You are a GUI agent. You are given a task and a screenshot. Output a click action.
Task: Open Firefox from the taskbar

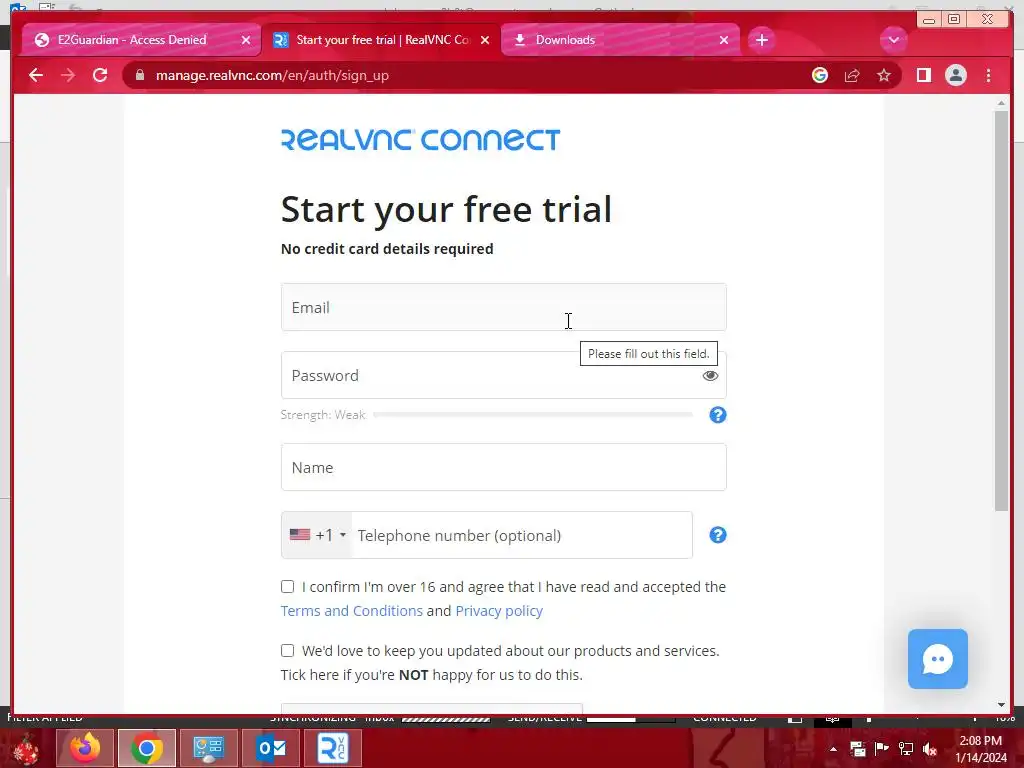coord(85,748)
